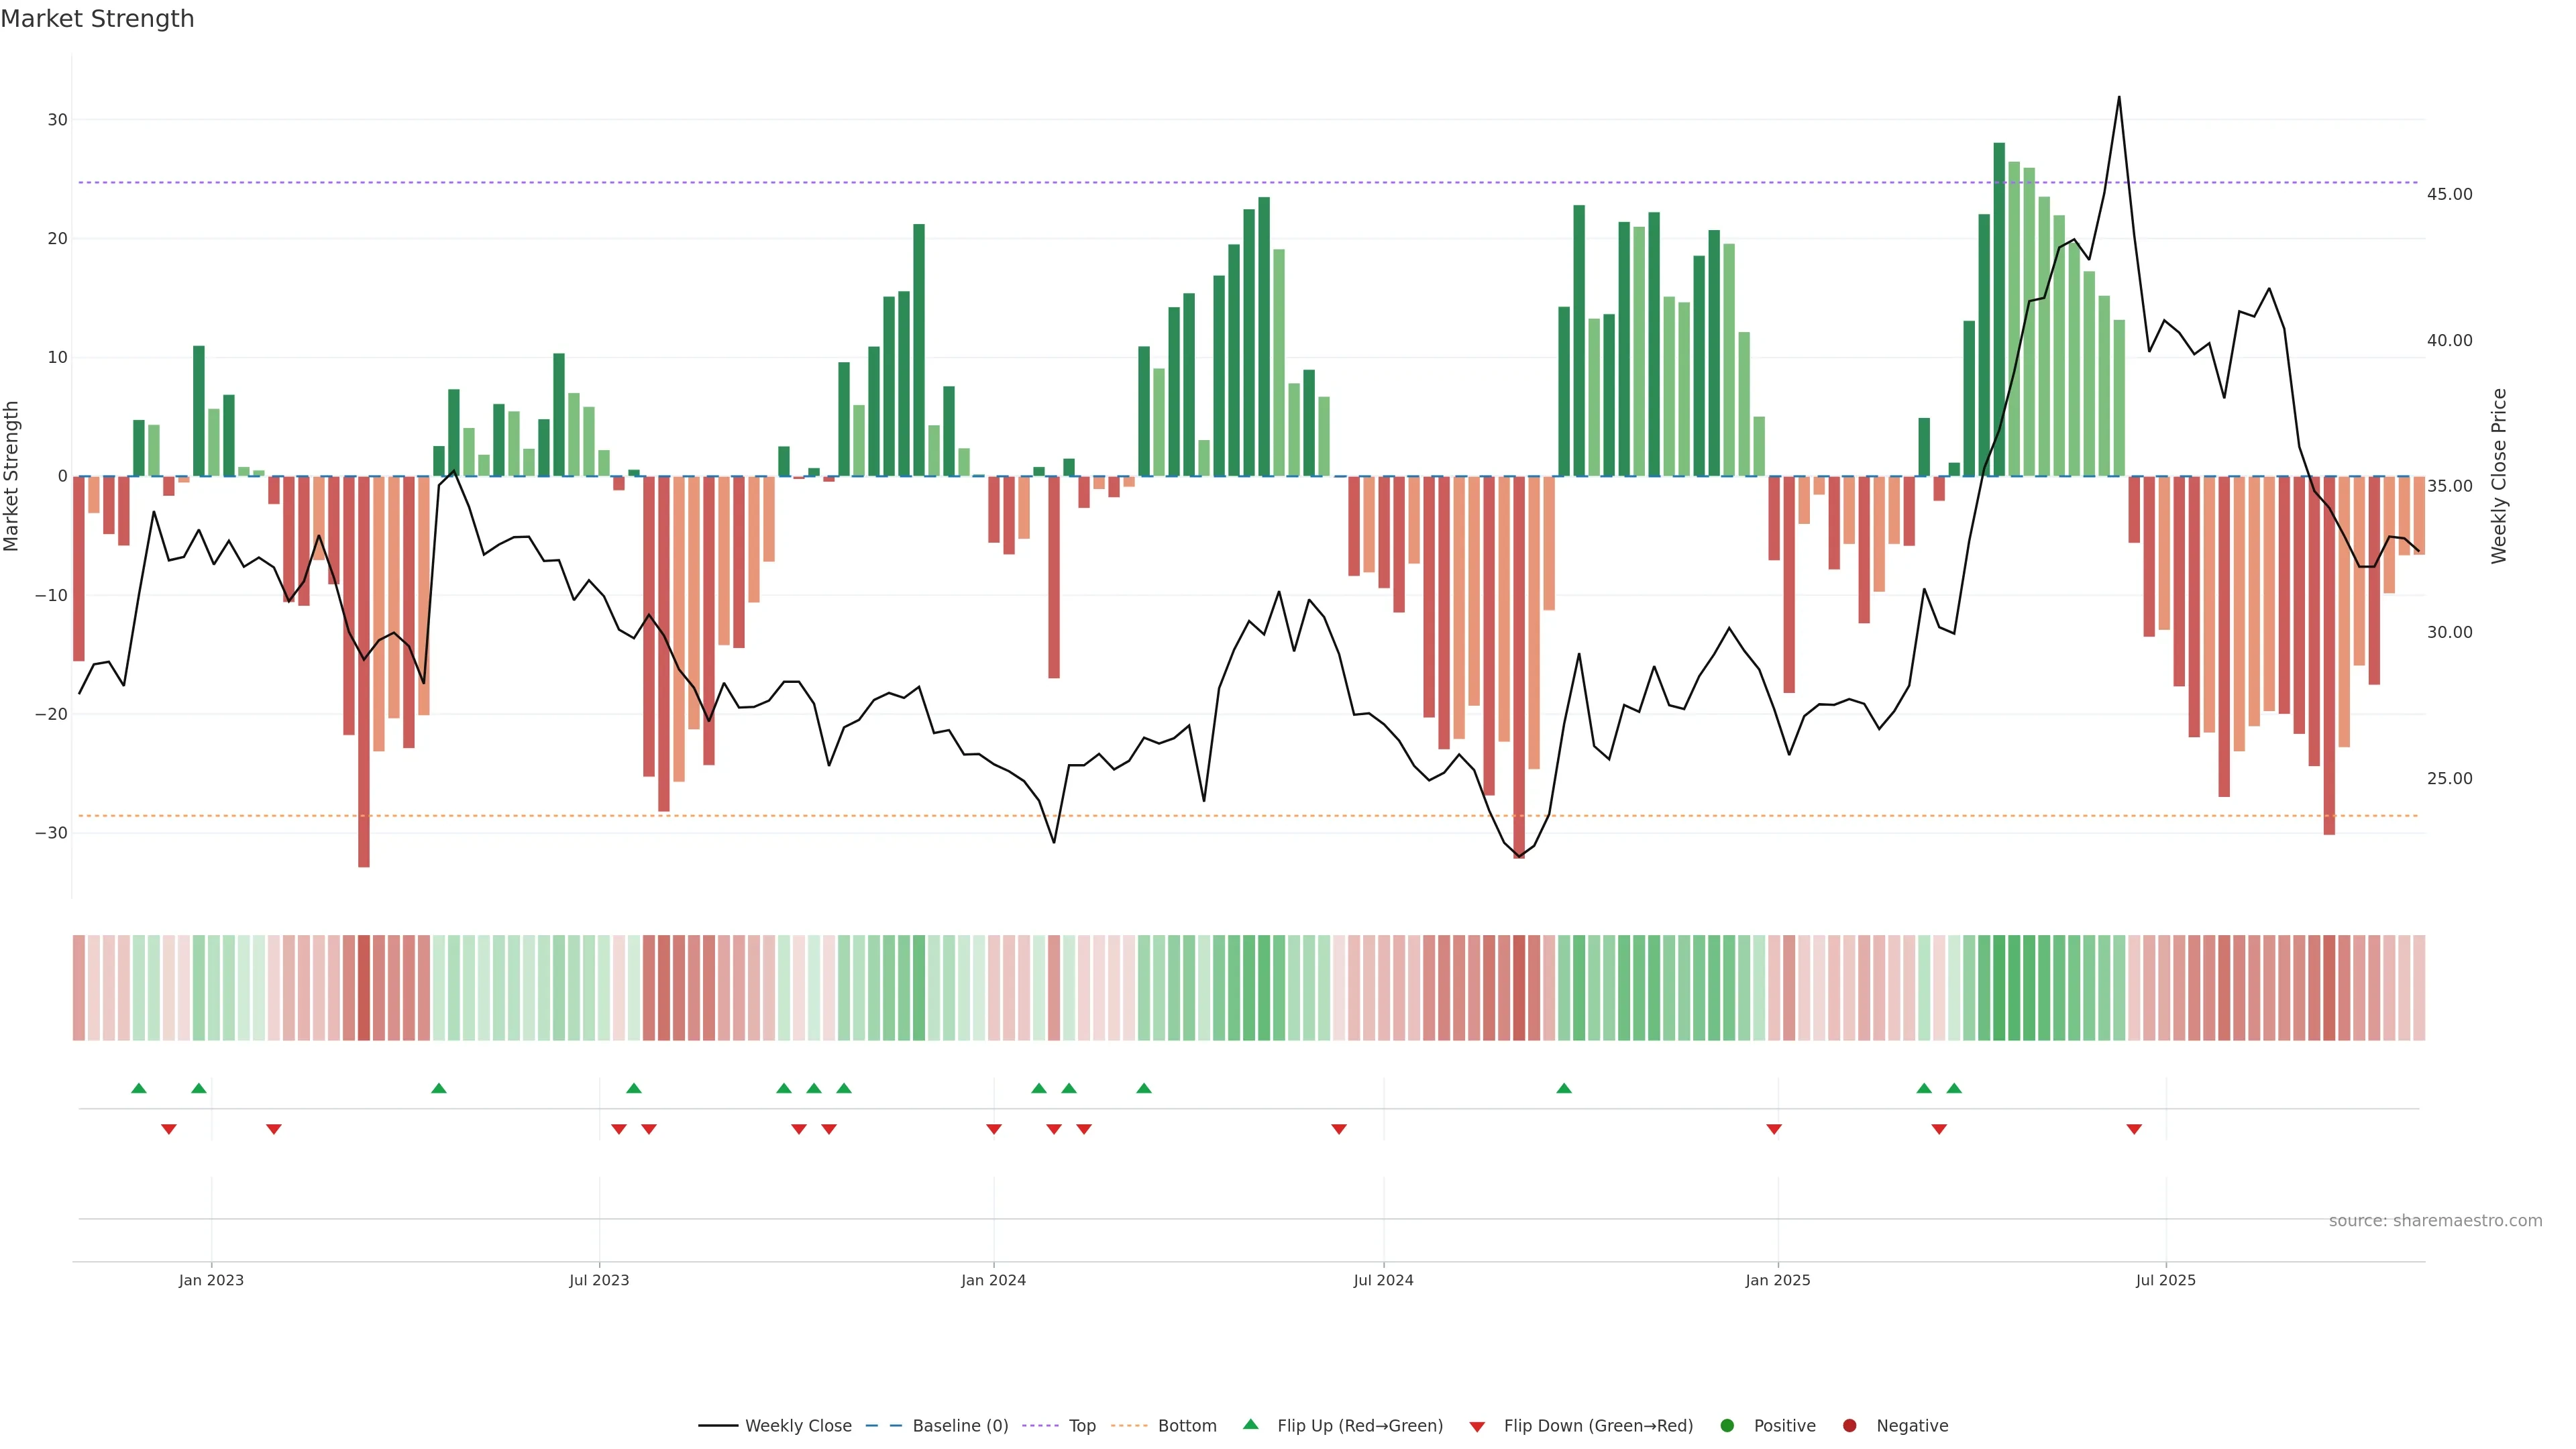
Task: Click the first green flip-up triangle marker
Action: pos(139,1088)
